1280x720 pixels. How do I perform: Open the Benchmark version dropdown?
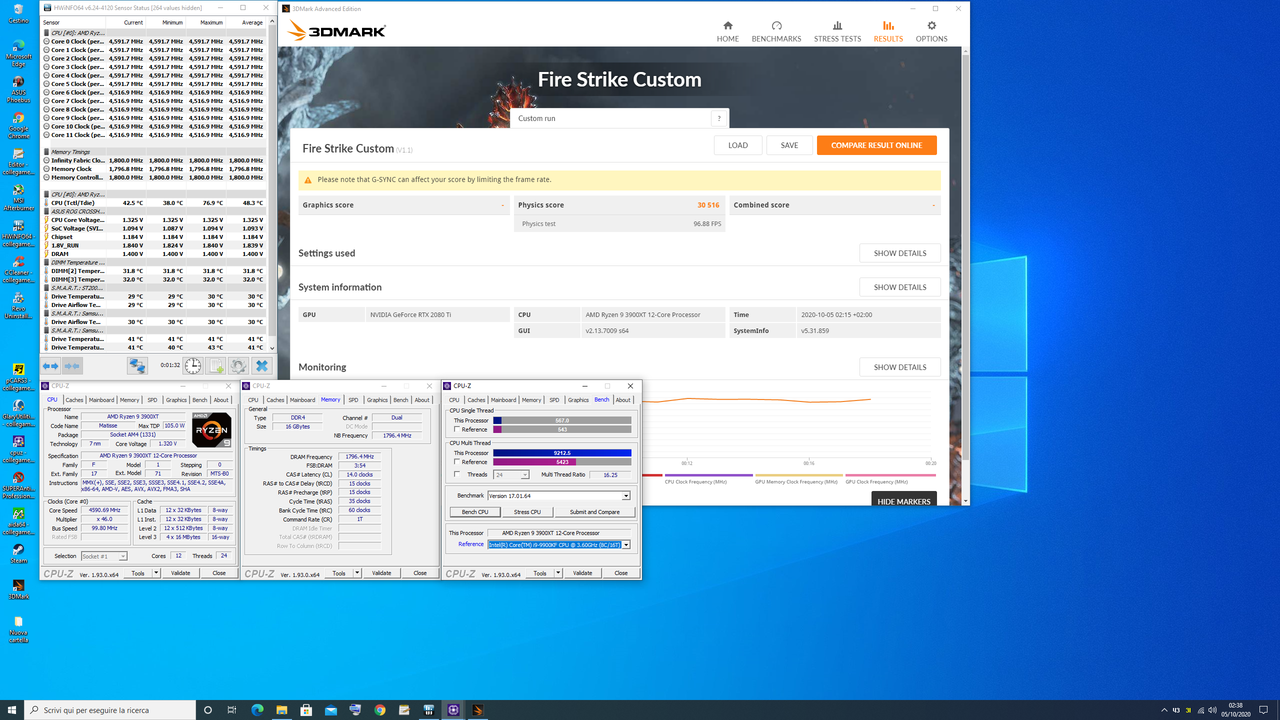[x=626, y=495]
